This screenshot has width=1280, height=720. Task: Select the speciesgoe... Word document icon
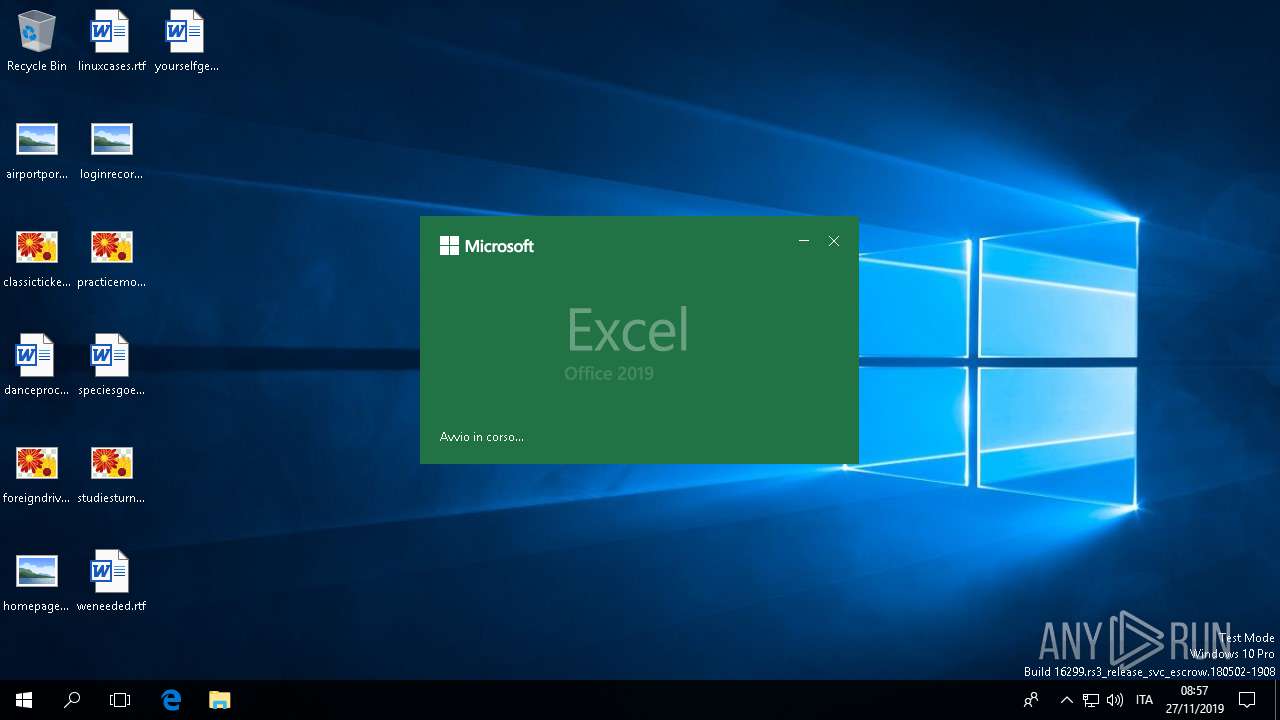click(x=111, y=365)
